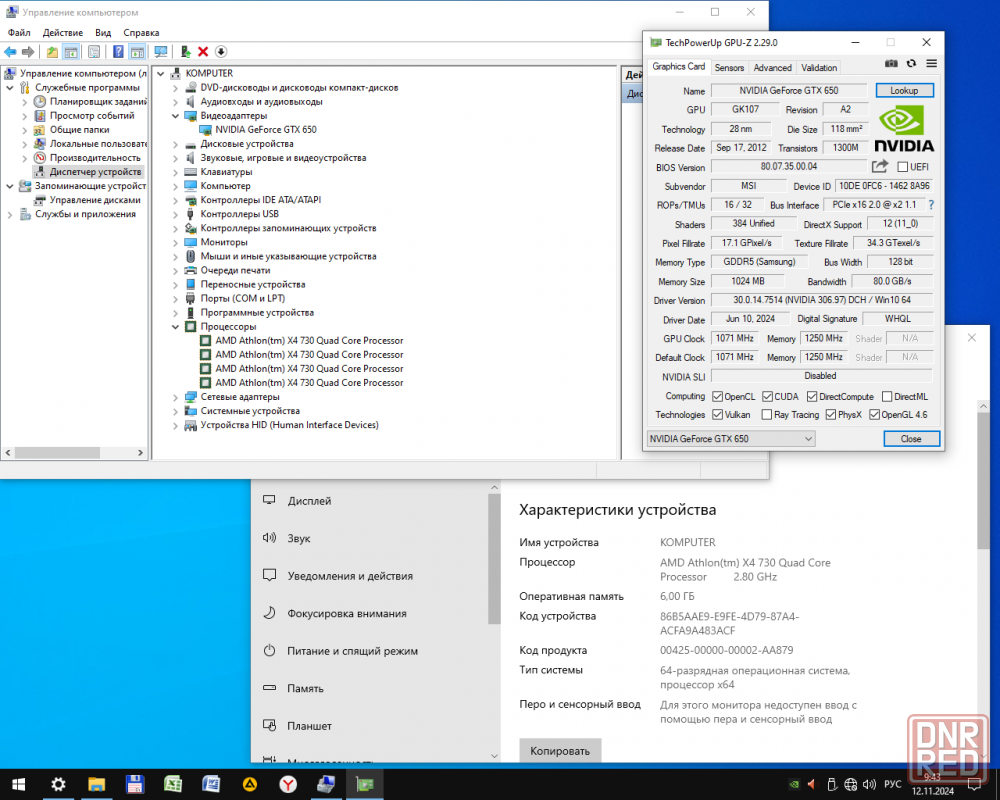The height and width of the screenshot is (800, 1000).
Task: Open the Действие menu
Action: click(x=62, y=33)
